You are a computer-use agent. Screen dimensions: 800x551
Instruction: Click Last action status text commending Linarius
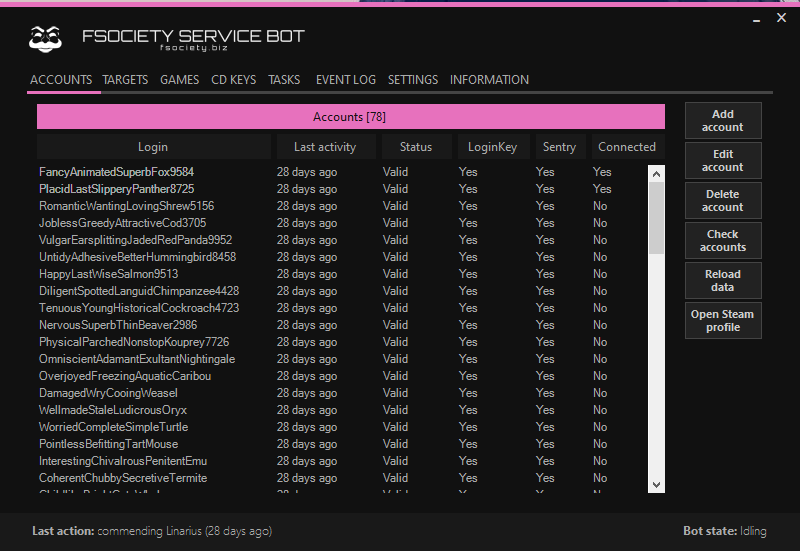click(x=152, y=531)
